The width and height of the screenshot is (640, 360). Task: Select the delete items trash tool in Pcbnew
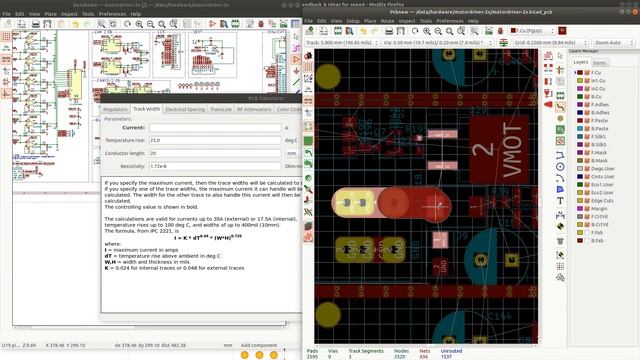coord(560,241)
